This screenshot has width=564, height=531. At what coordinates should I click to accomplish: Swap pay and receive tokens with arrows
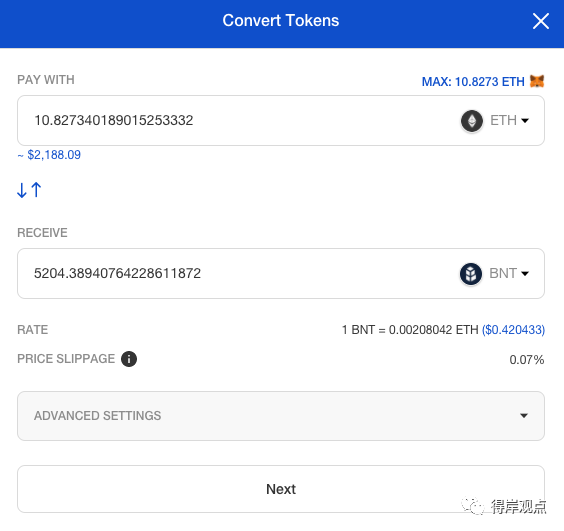(x=29, y=190)
